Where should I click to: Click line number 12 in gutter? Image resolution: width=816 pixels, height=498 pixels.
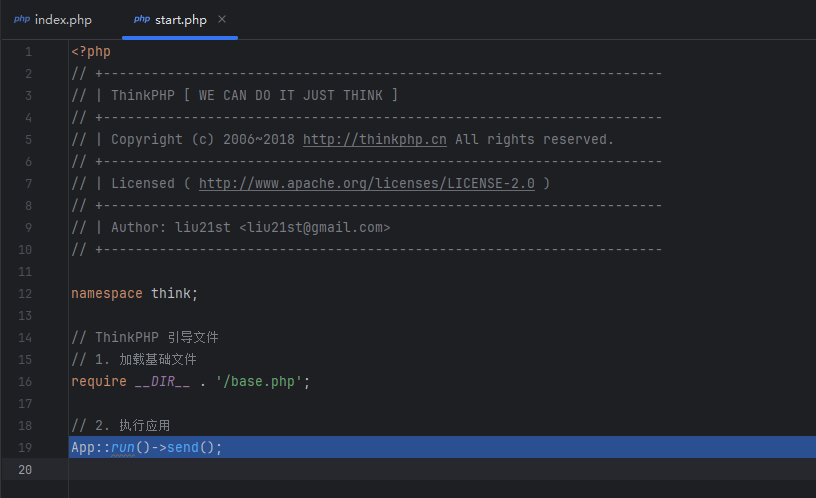point(25,293)
